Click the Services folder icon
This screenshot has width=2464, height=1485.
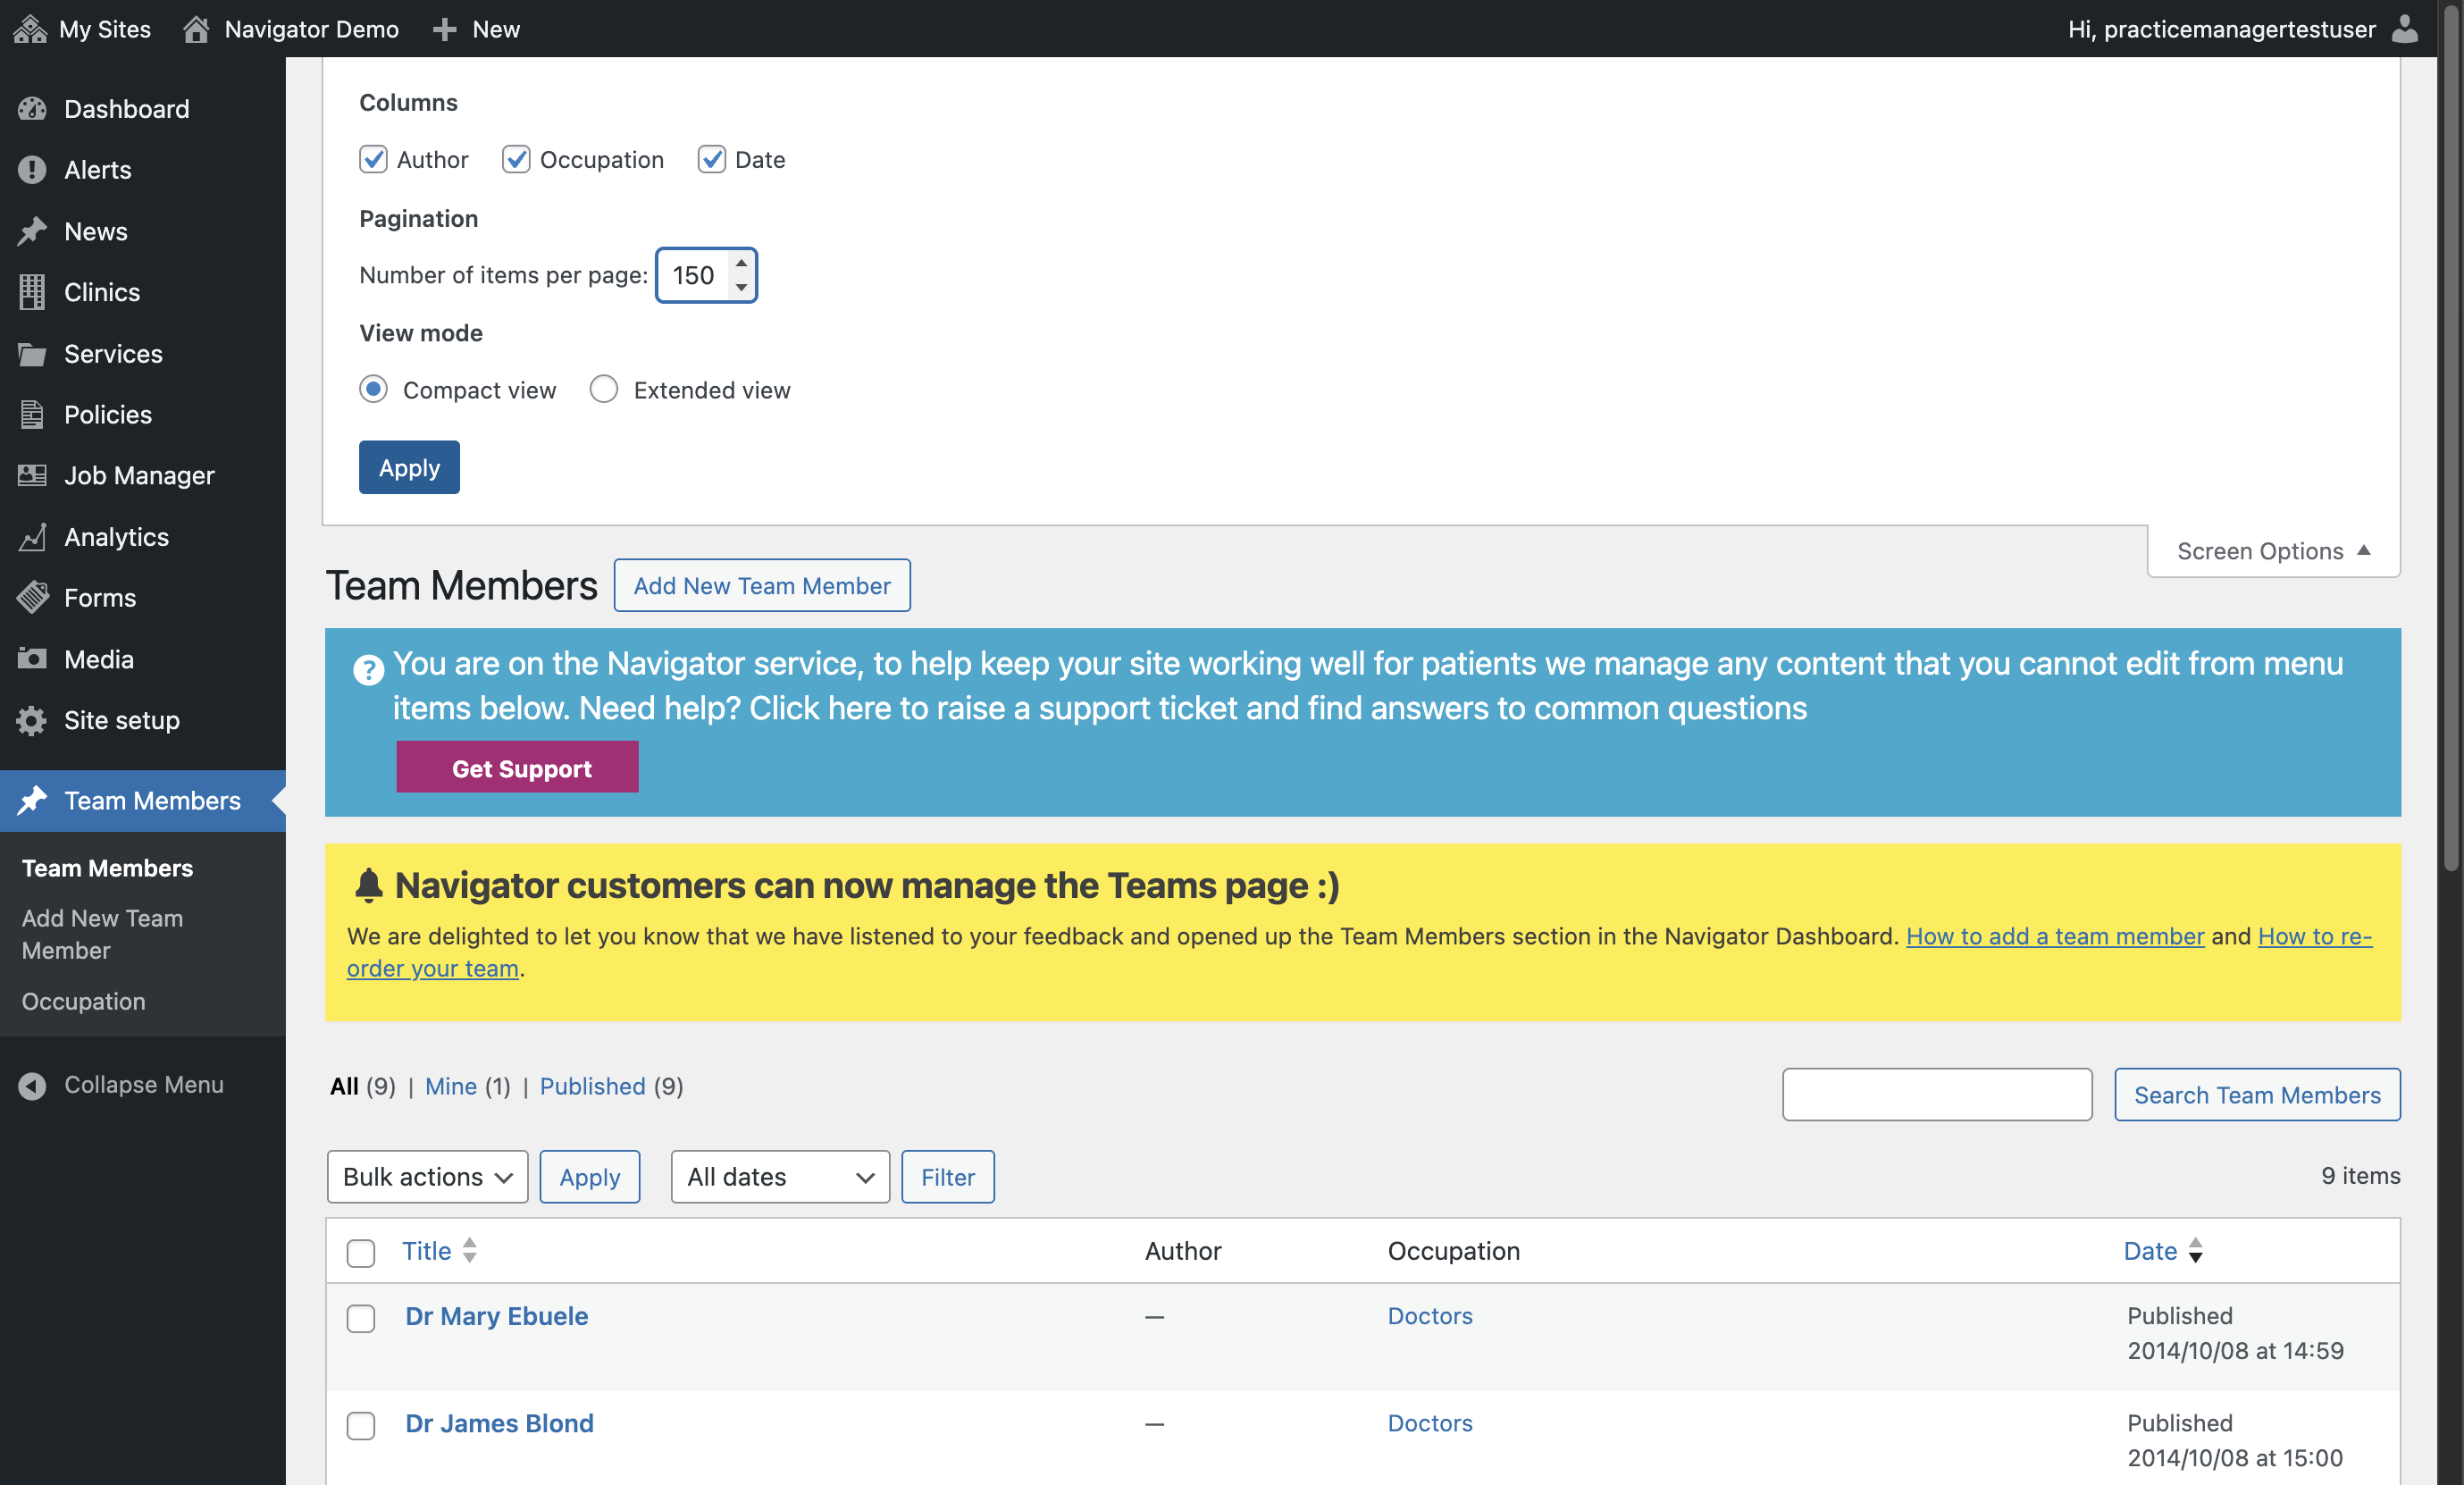(x=32, y=354)
